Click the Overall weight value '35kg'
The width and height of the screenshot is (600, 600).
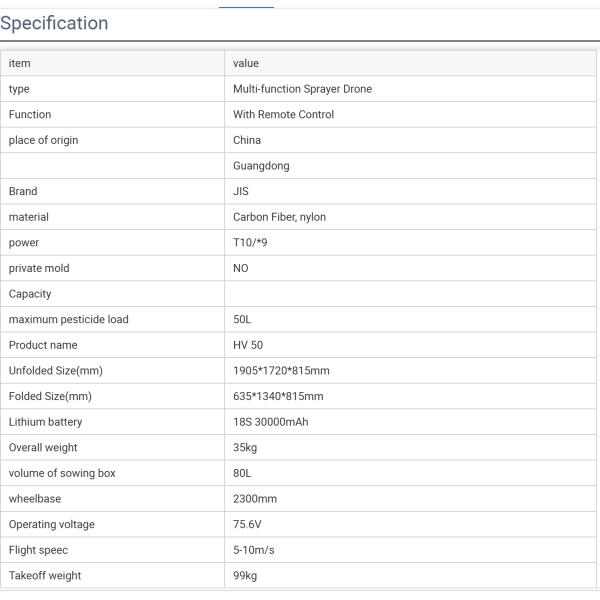click(x=245, y=448)
